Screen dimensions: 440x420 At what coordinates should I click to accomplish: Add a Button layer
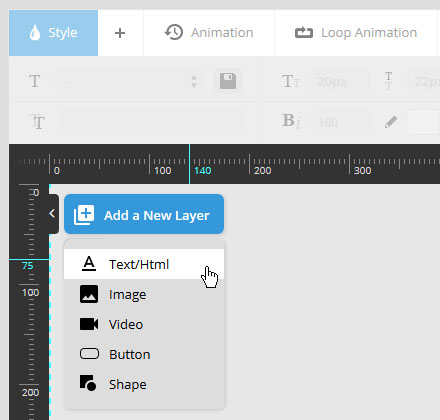click(144, 354)
